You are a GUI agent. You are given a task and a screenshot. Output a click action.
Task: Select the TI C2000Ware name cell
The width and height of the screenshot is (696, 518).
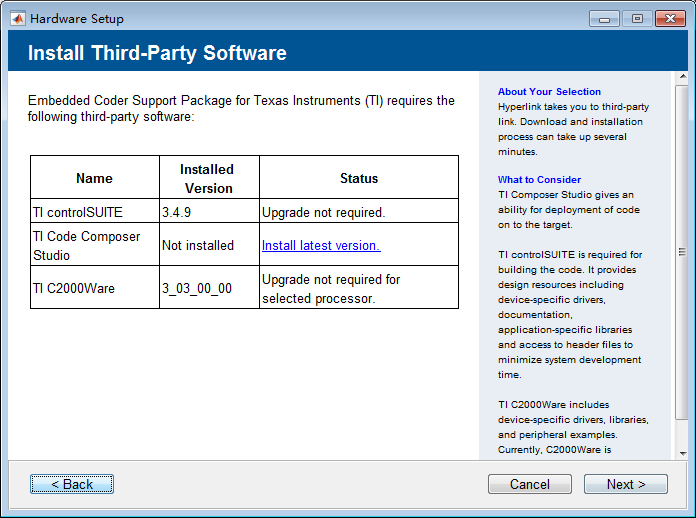95,287
